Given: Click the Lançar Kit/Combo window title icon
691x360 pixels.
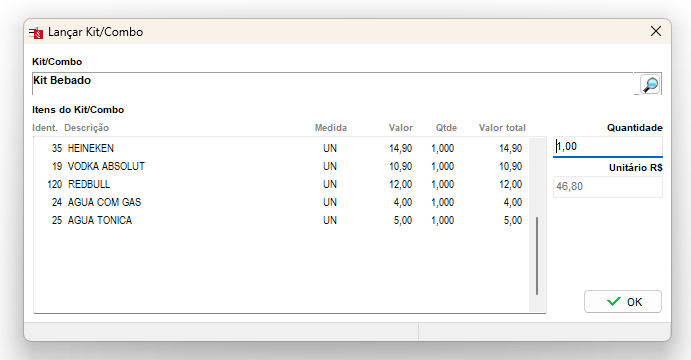Looking at the screenshot, I should 36,32.
